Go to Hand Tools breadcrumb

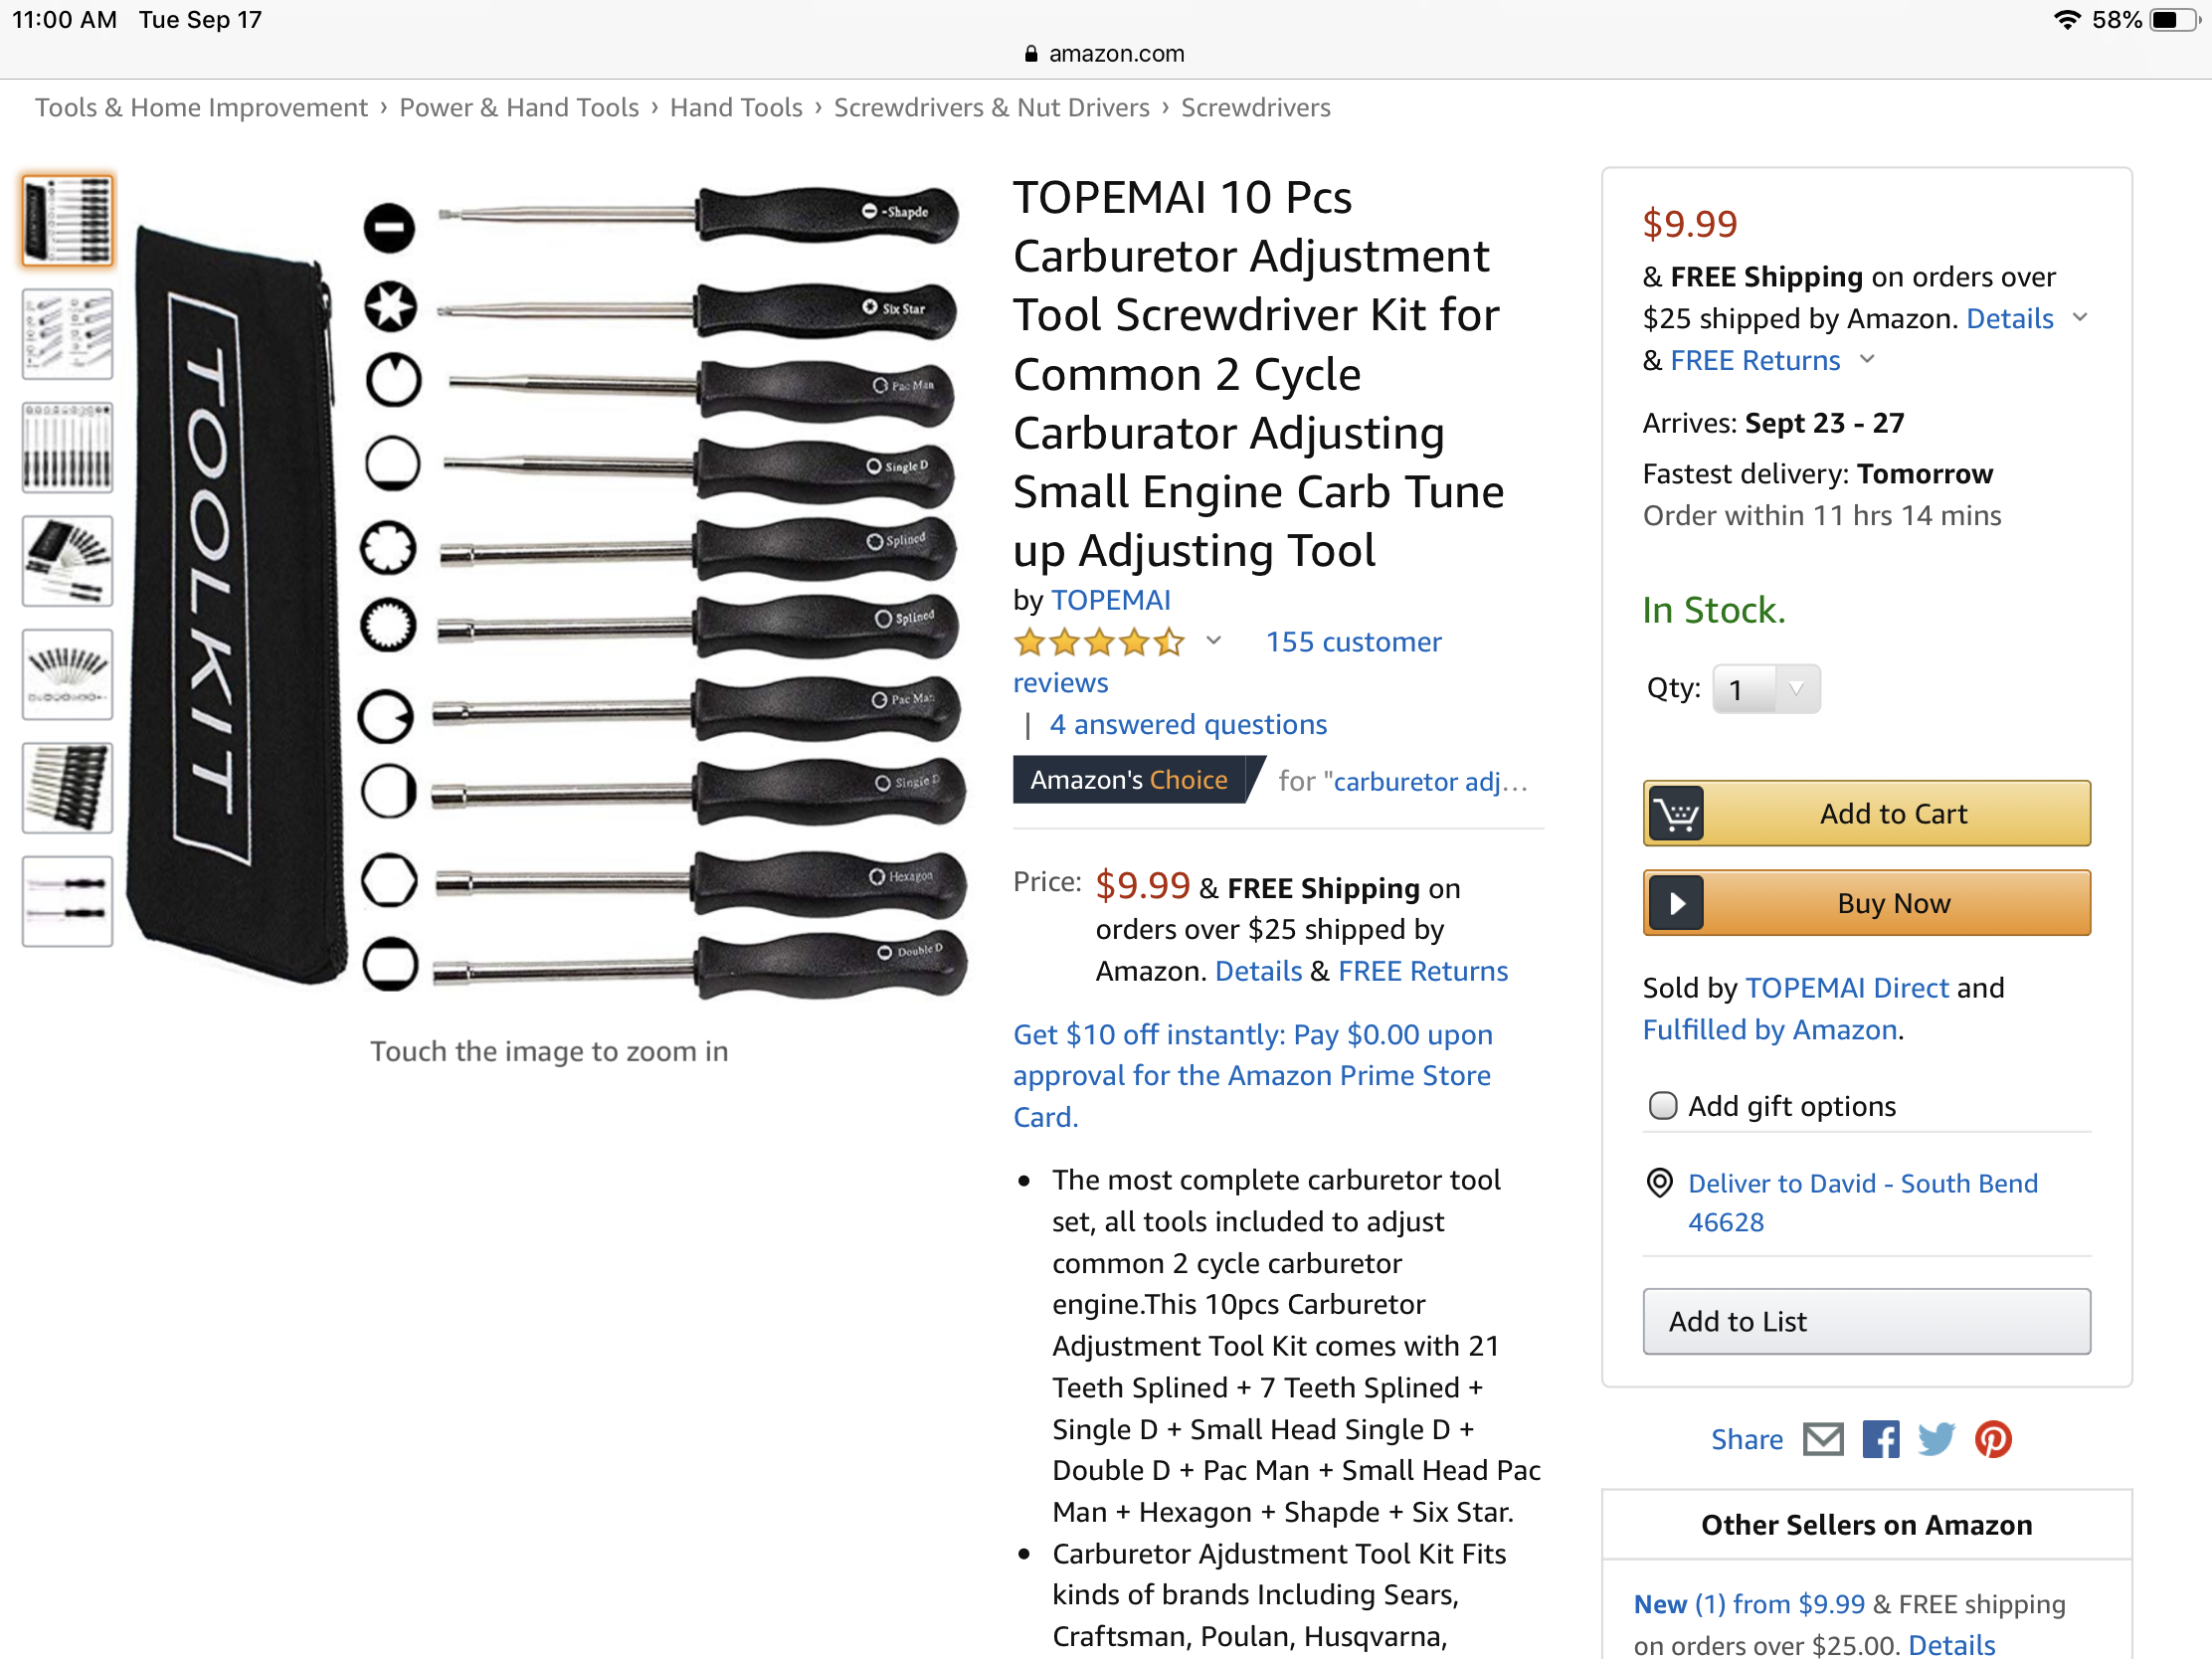pos(736,107)
